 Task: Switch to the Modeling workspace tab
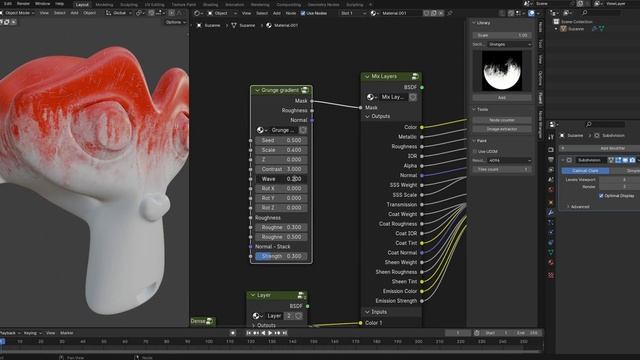[104, 4]
